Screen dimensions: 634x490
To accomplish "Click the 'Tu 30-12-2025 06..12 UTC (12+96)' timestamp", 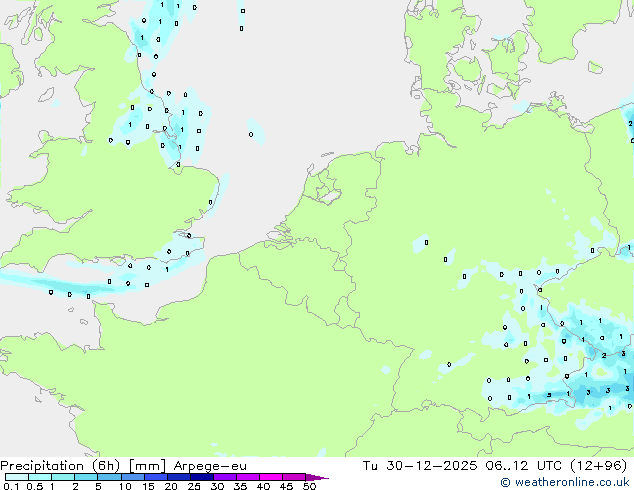I will click(495, 466).
